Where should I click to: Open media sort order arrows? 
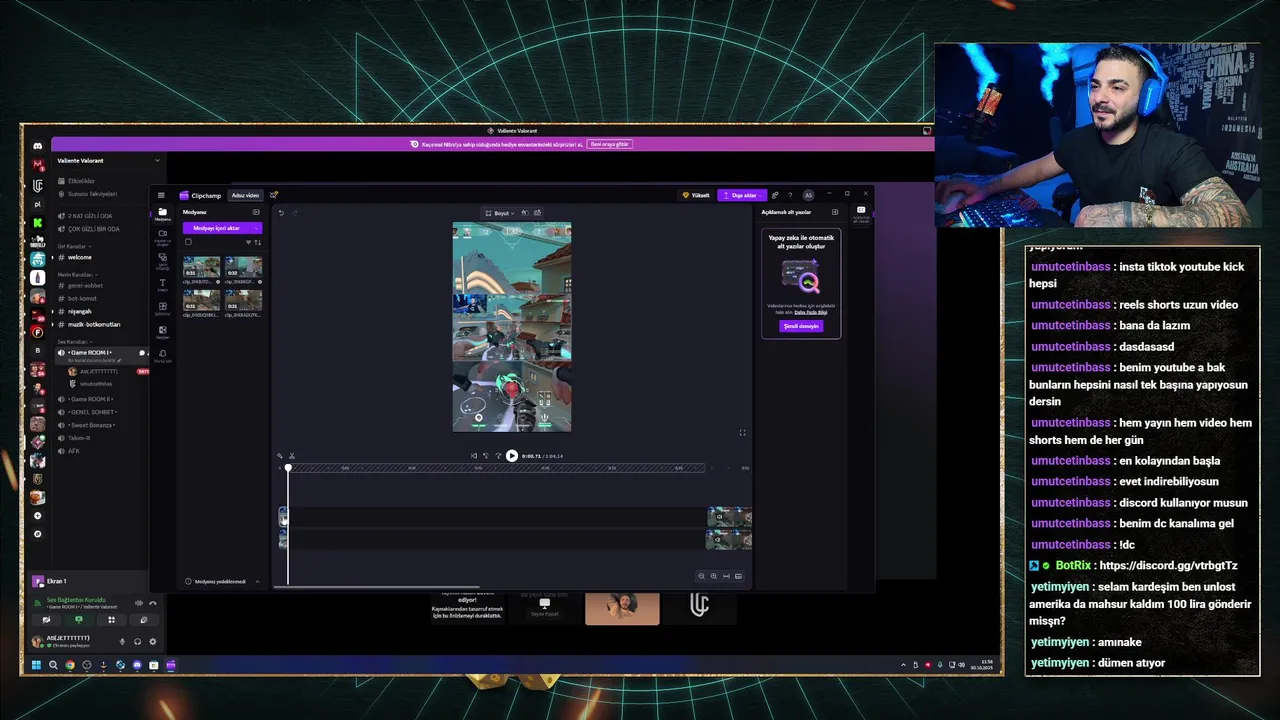point(257,242)
